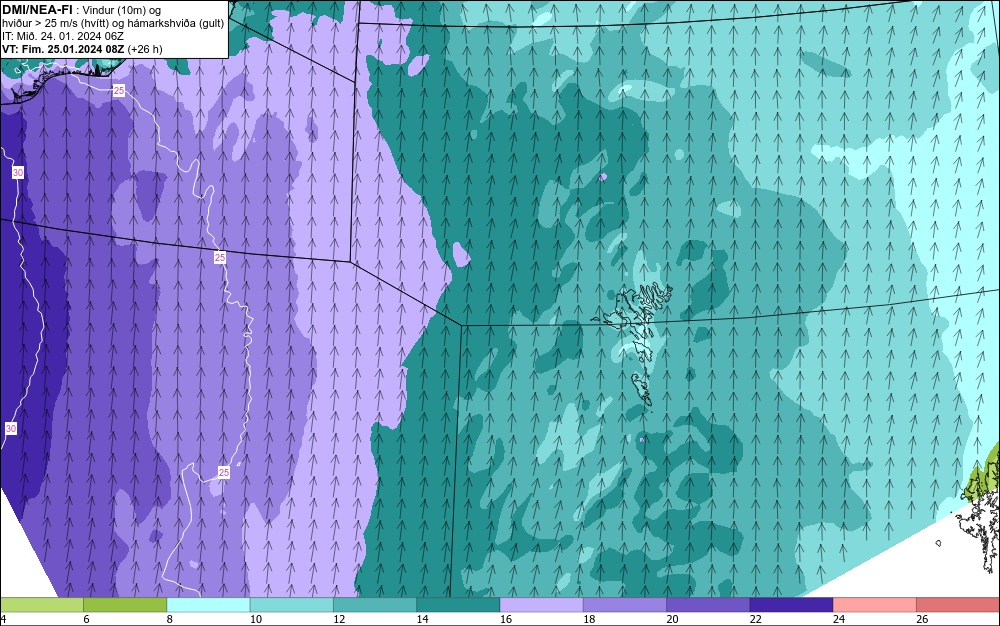Click the lower 30 gust contour label

(11, 428)
